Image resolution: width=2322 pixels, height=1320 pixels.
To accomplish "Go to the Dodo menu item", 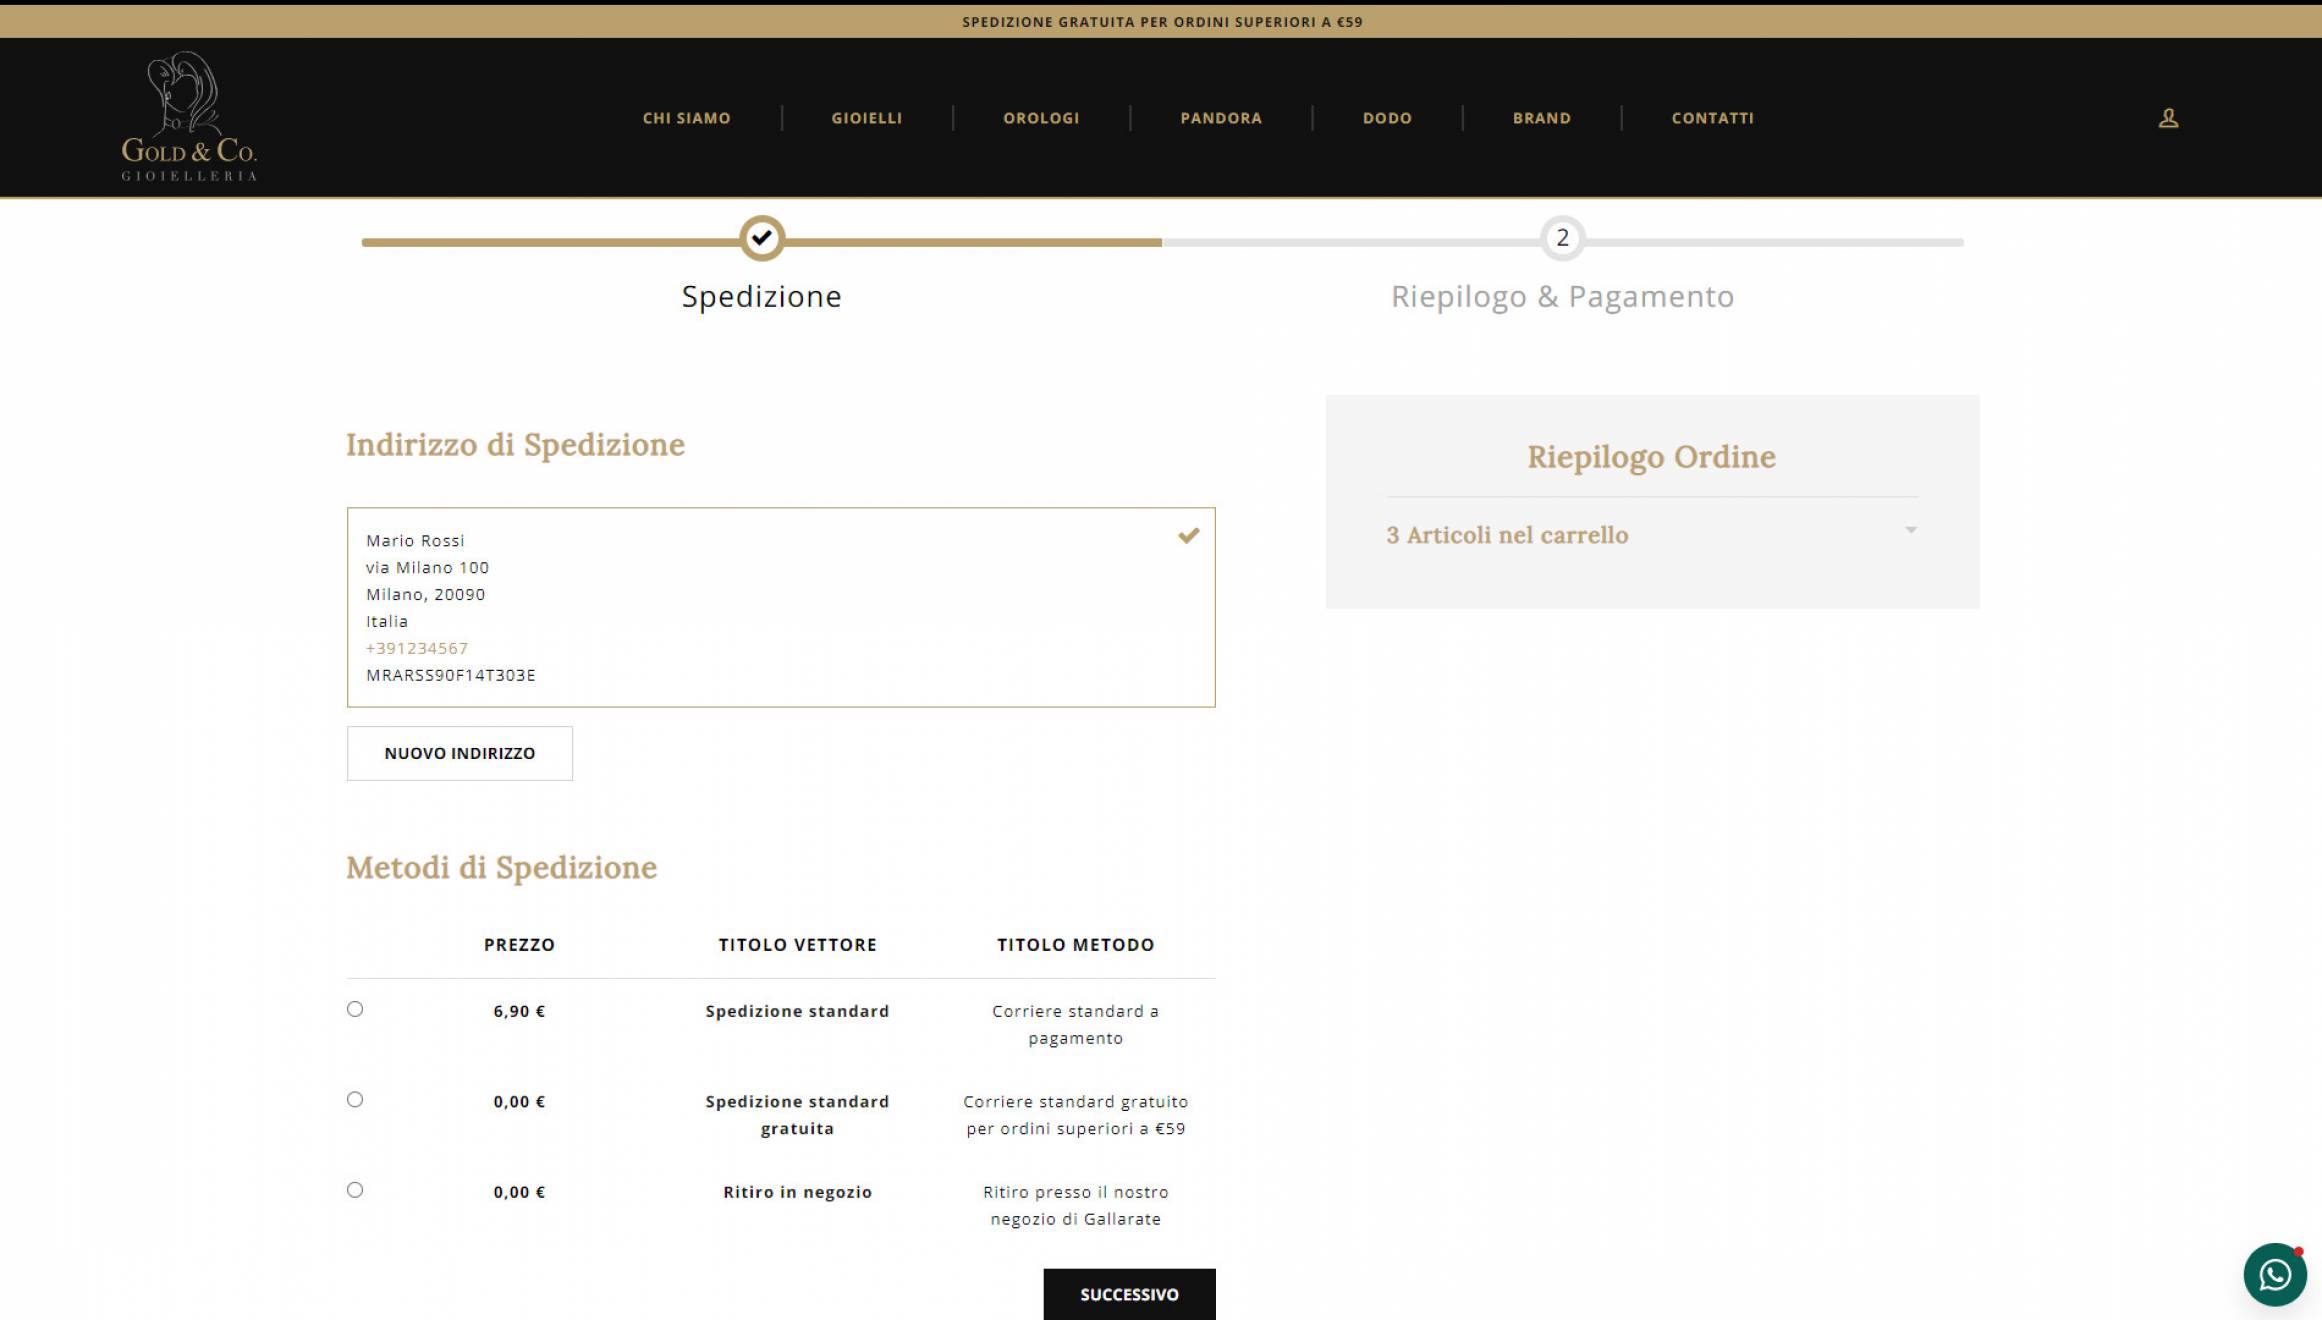I will (x=1387, y=118).
